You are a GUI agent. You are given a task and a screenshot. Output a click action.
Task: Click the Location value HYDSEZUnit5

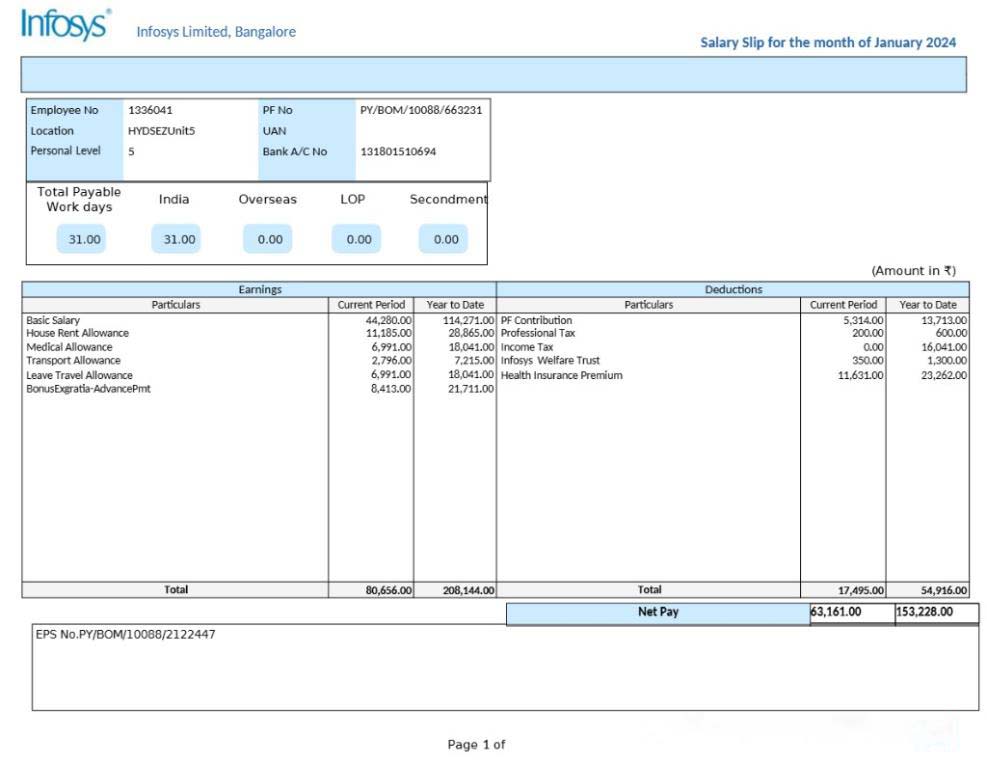click(161, 131)
